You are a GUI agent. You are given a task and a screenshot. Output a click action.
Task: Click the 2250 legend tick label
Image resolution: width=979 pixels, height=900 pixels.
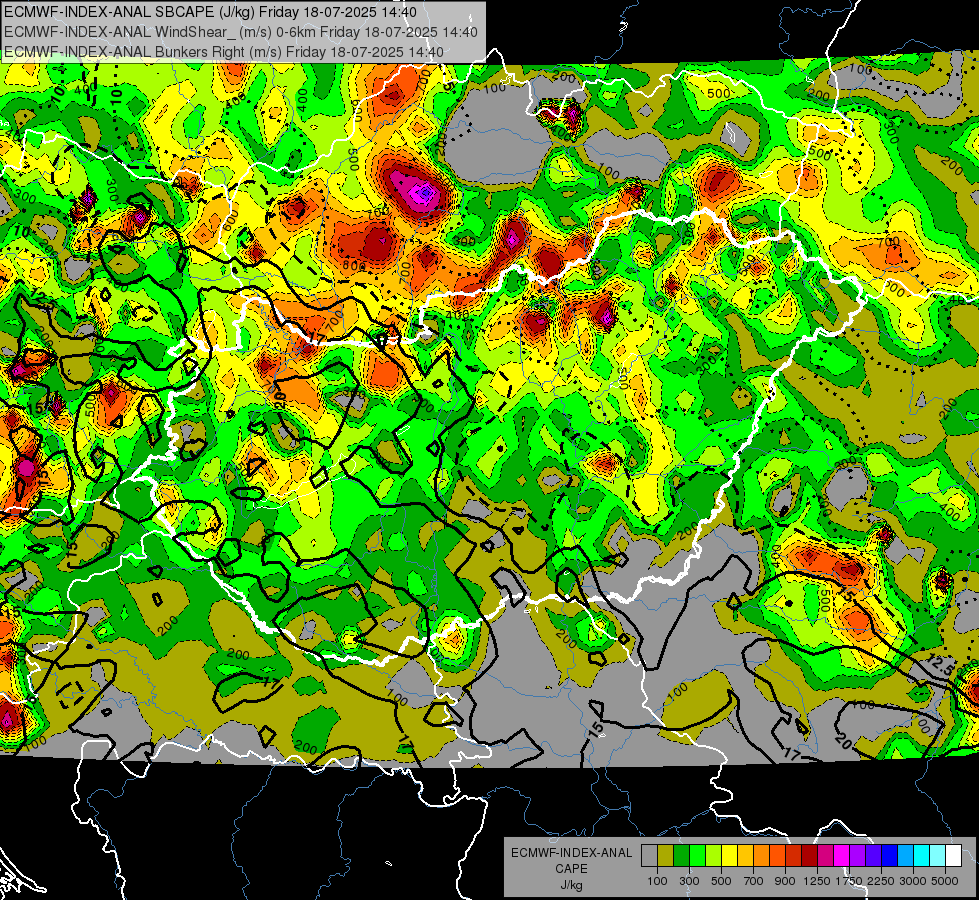click(881, 881)
